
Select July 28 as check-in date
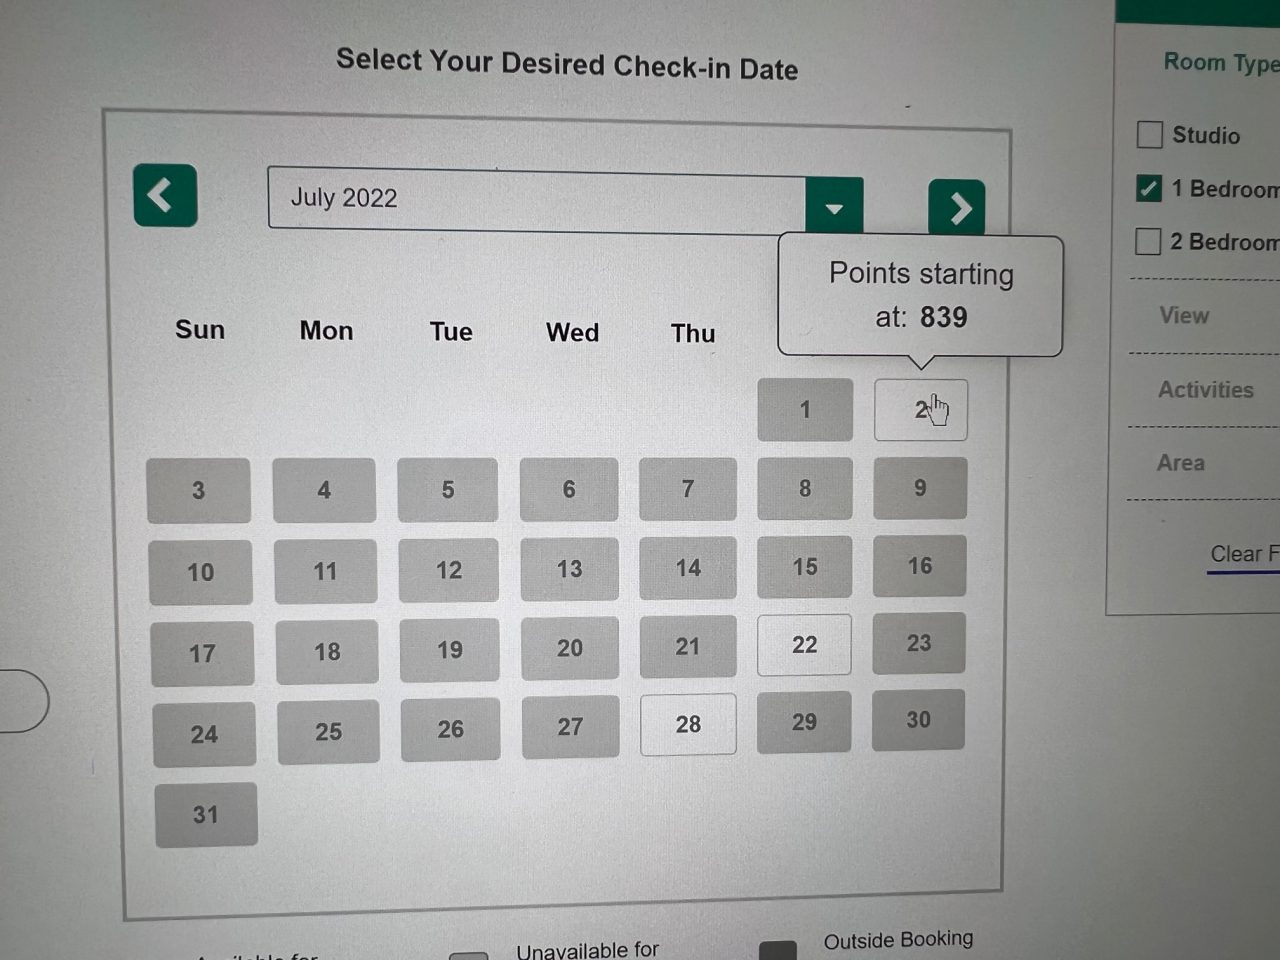(x=688, y=724)
